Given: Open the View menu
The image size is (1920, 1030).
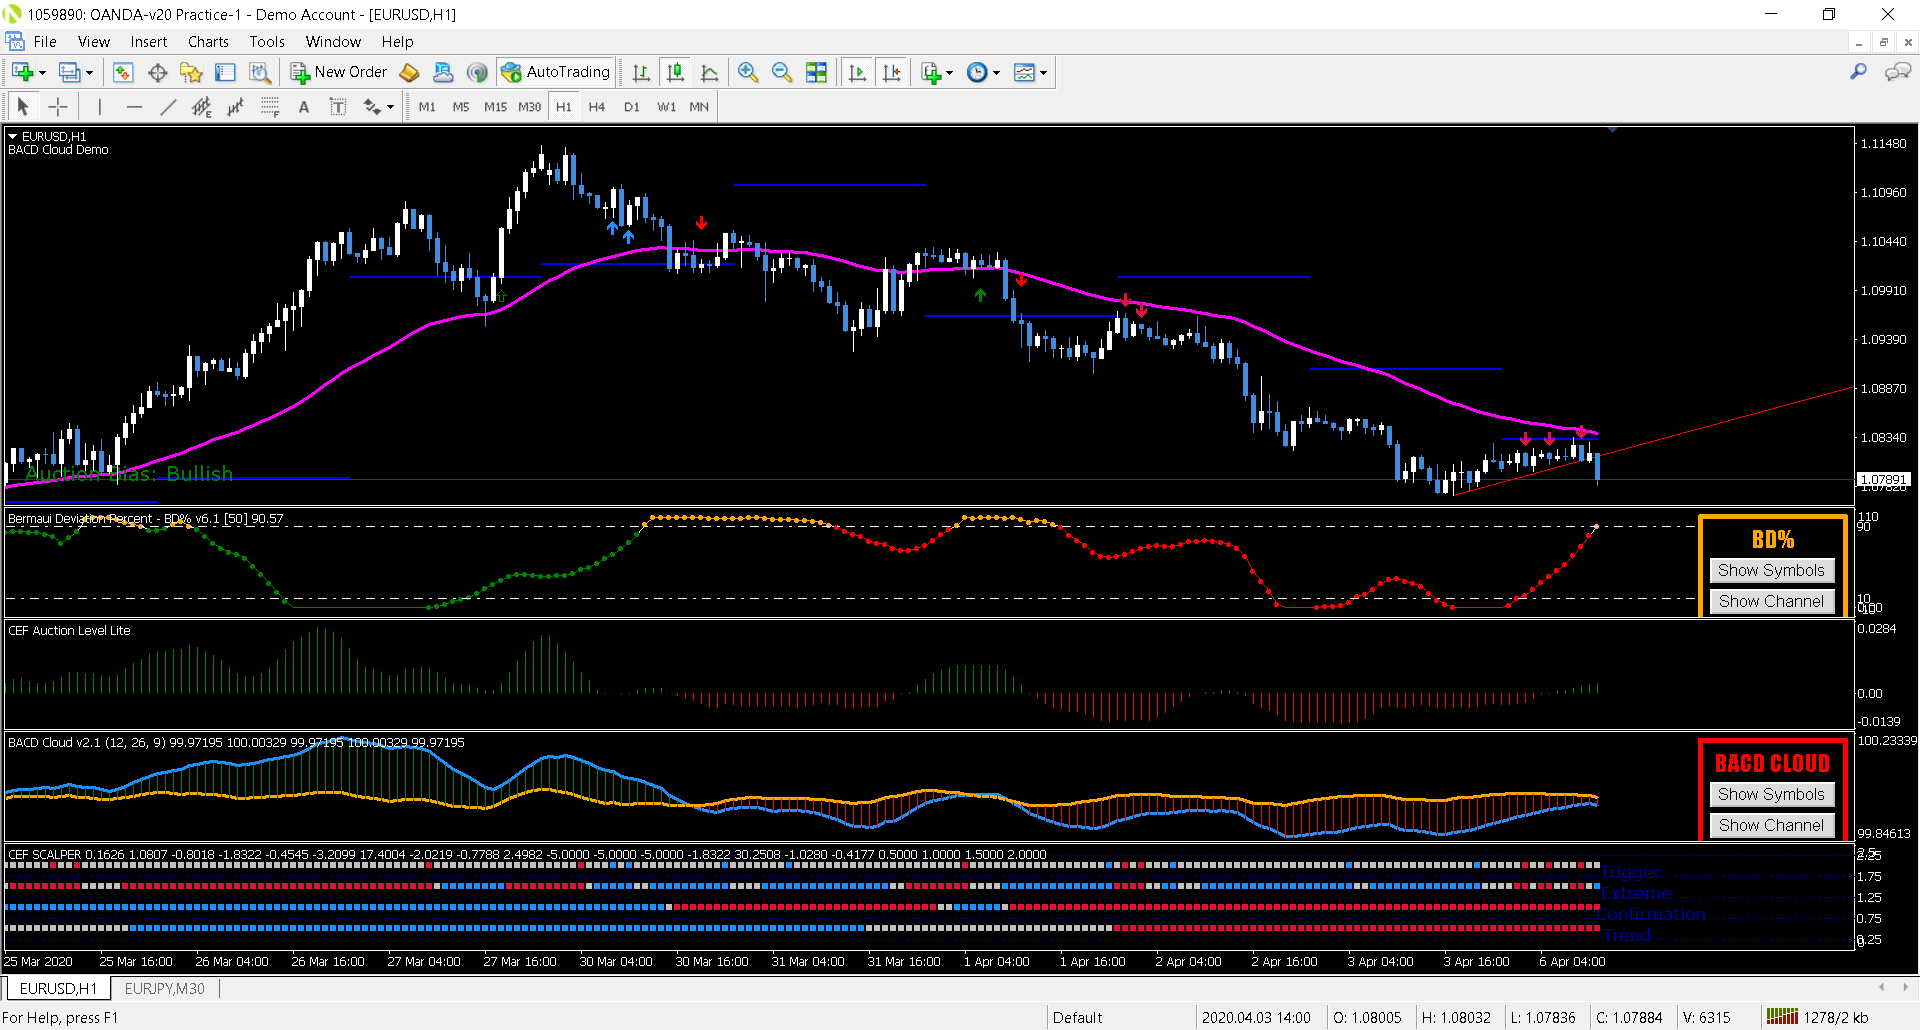Looking at the screenshot, I should tap(94, 42).
